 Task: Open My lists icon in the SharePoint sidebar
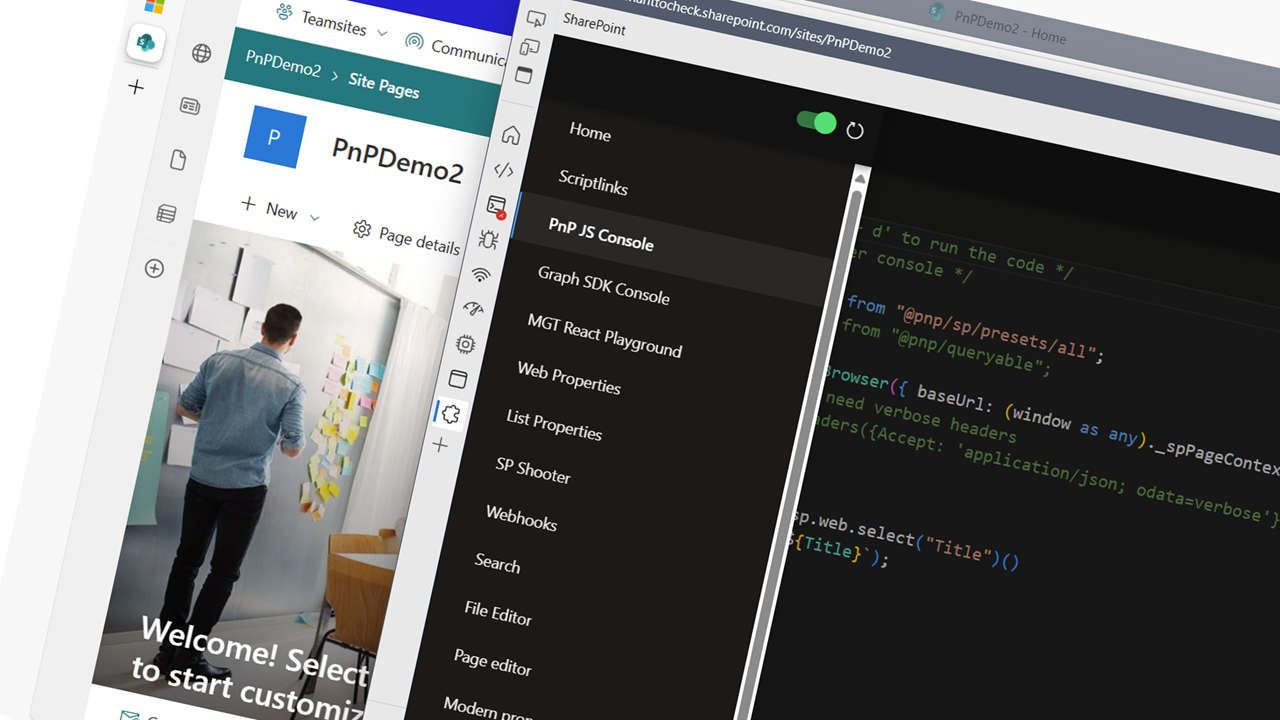click(x=165, y=212)
